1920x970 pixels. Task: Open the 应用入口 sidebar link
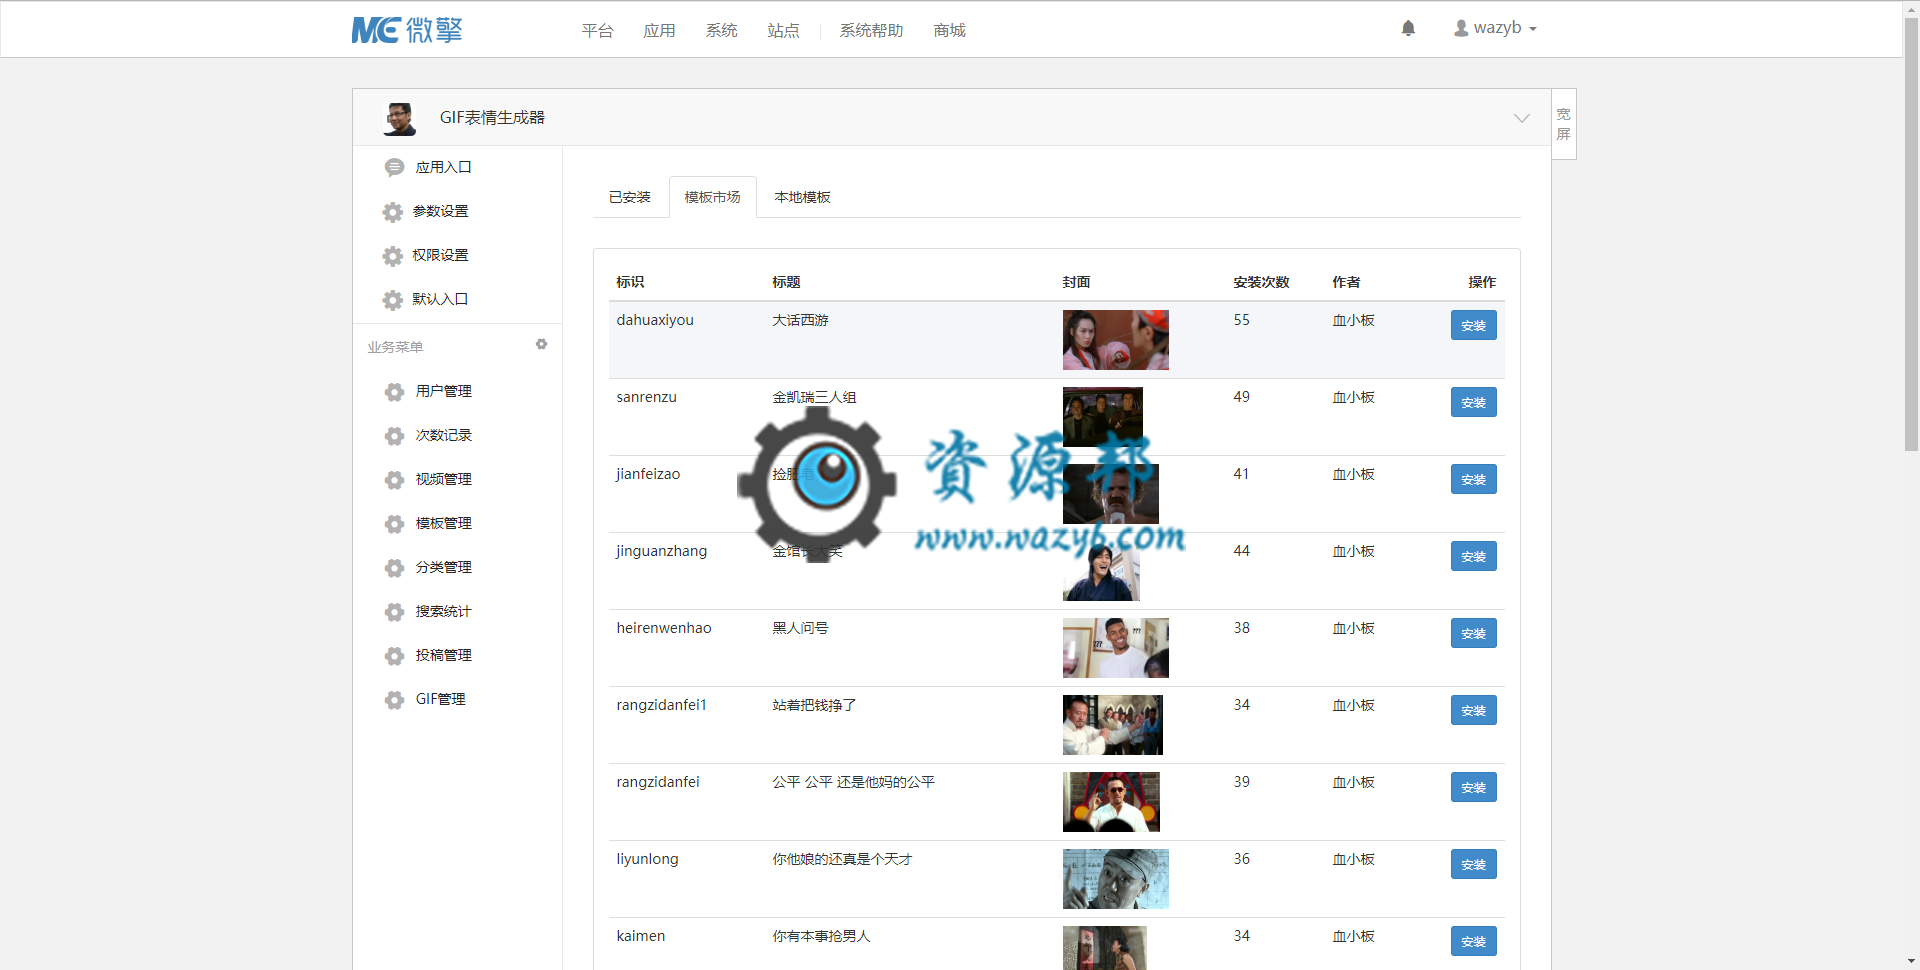[443, 167]
